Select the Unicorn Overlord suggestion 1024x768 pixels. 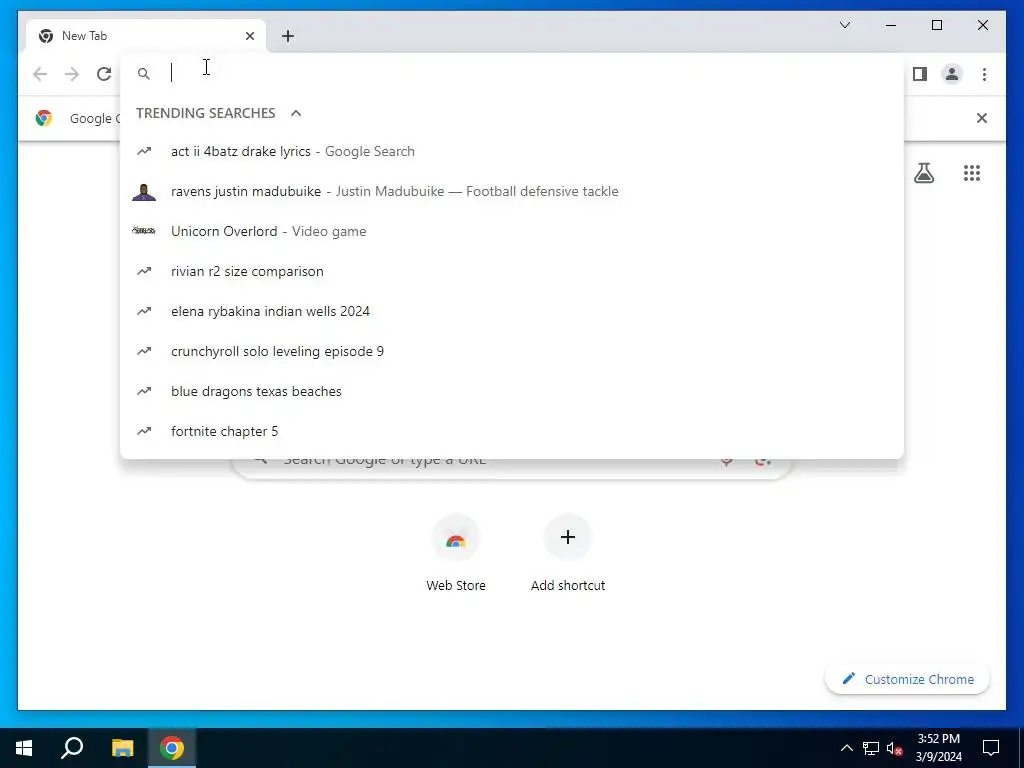(512, 231)
